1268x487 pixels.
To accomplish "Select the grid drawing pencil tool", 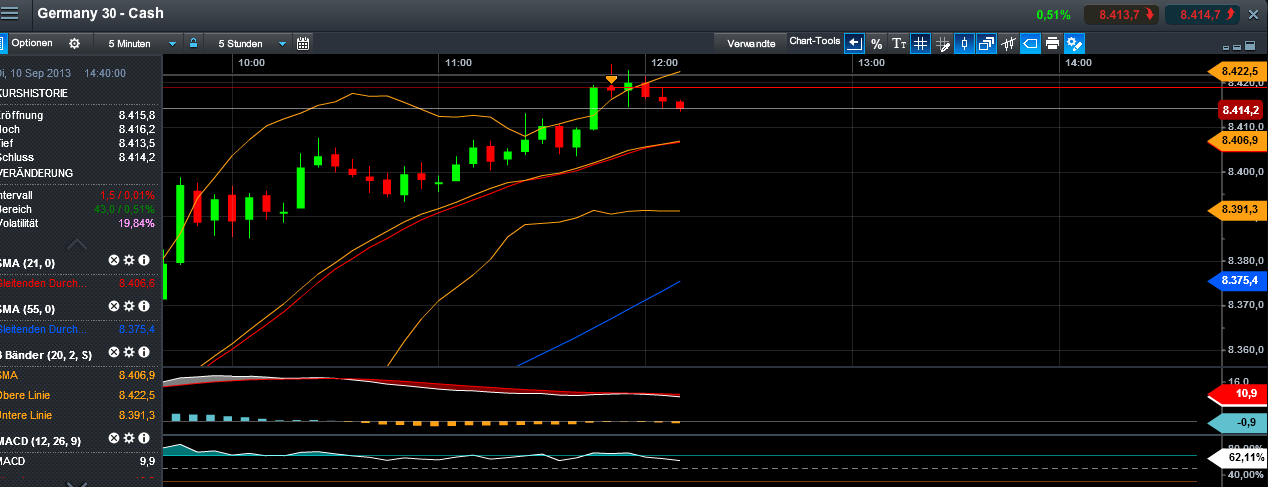I will 942,43.
